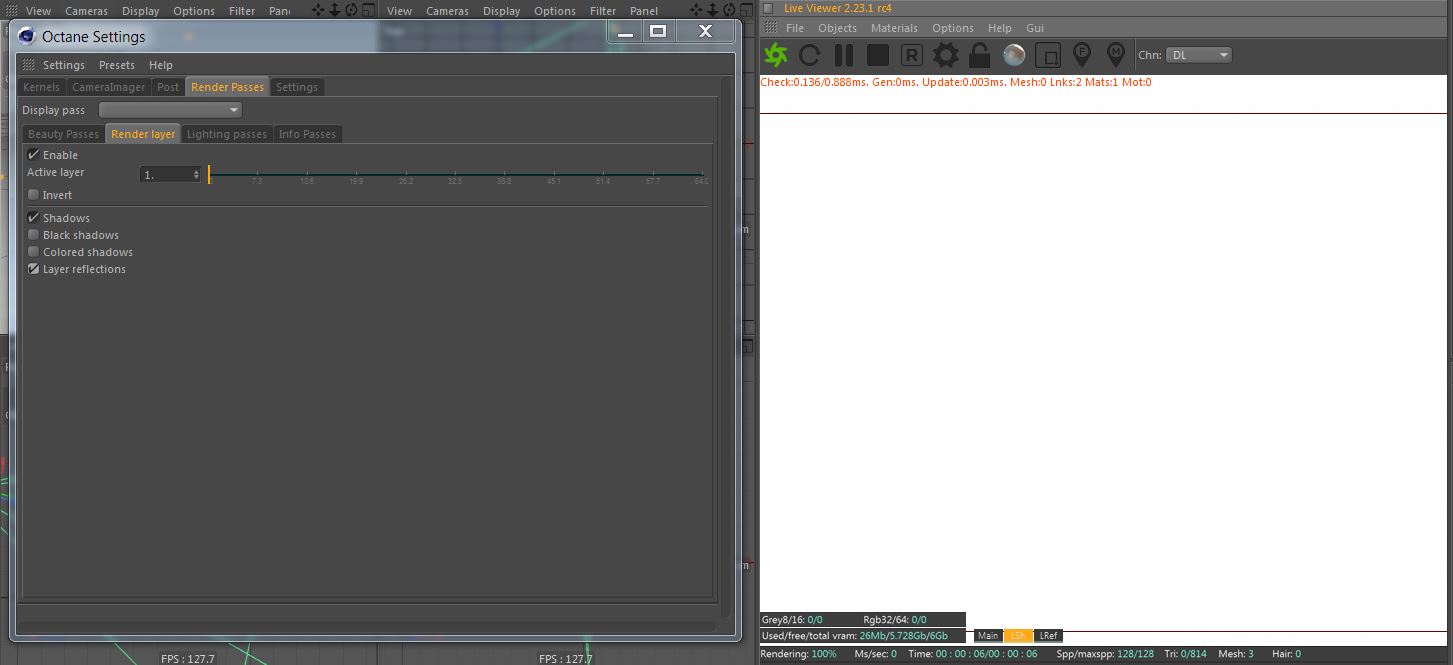Image resolution: width=1453 pixels, height=665 pixels.
Task: Click the Active layer stepper arrows
Action: (x=197, y=174)
